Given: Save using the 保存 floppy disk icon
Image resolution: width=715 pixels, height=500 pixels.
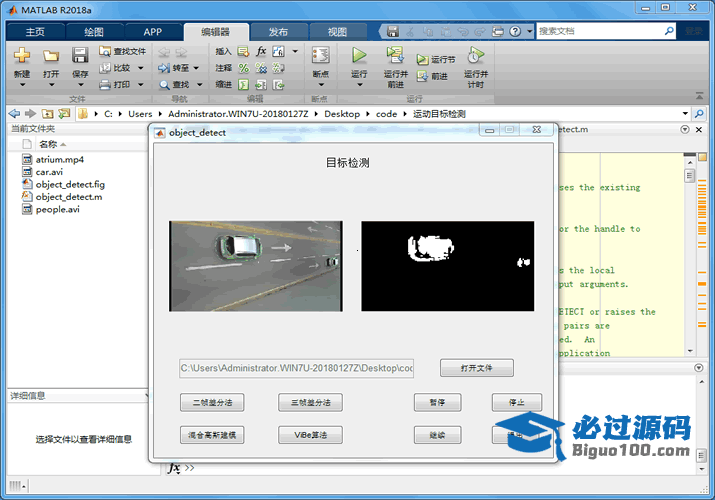Looking at the screenshot, I should (x=80, y=56).
